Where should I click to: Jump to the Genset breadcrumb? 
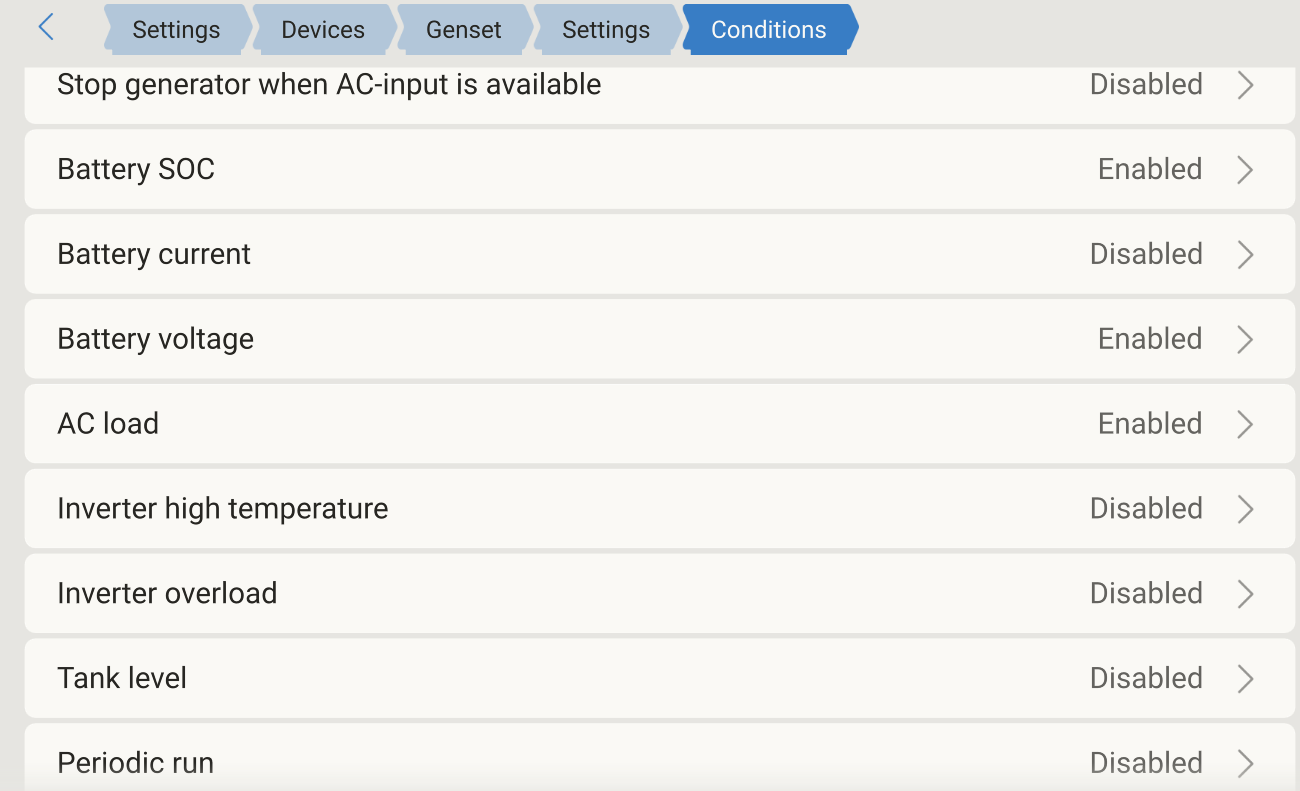[x=464, y=29]
